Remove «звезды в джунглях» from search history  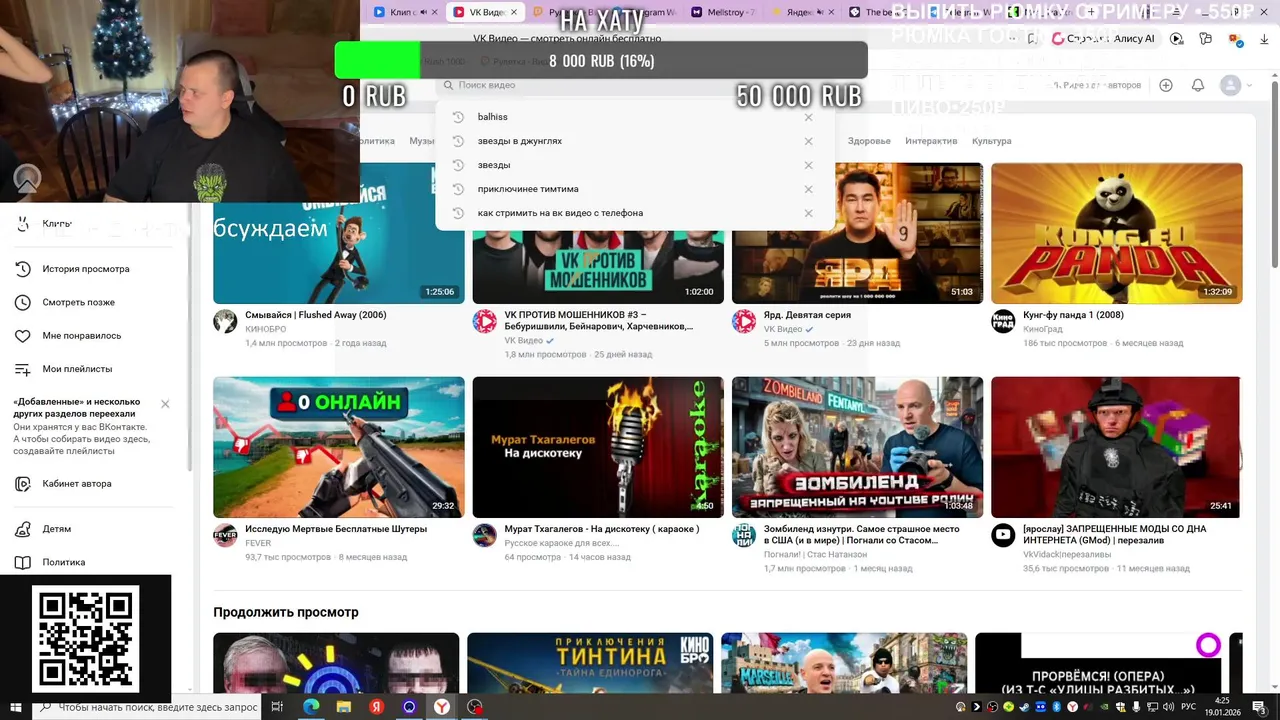(x=808, y=141)
